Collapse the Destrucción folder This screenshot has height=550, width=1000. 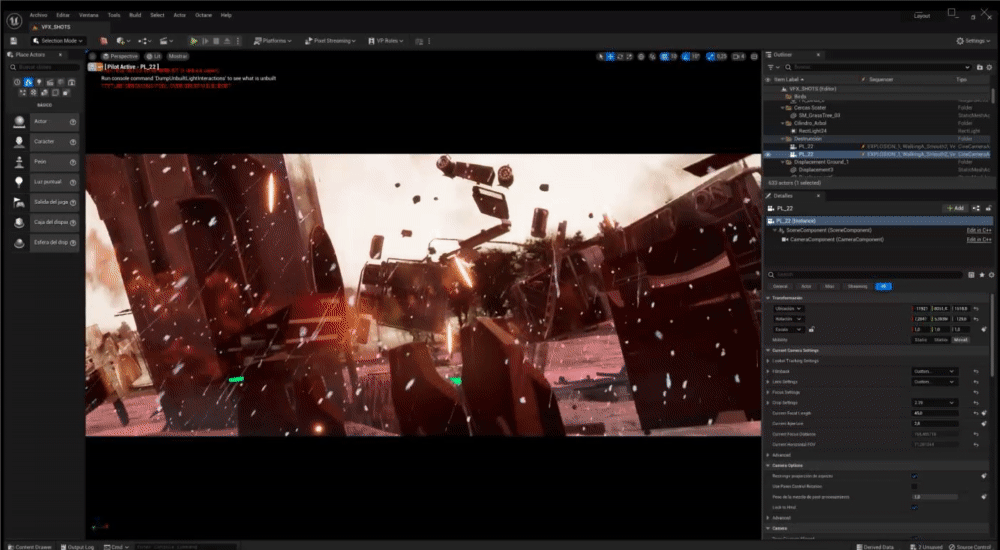[783, 138]
